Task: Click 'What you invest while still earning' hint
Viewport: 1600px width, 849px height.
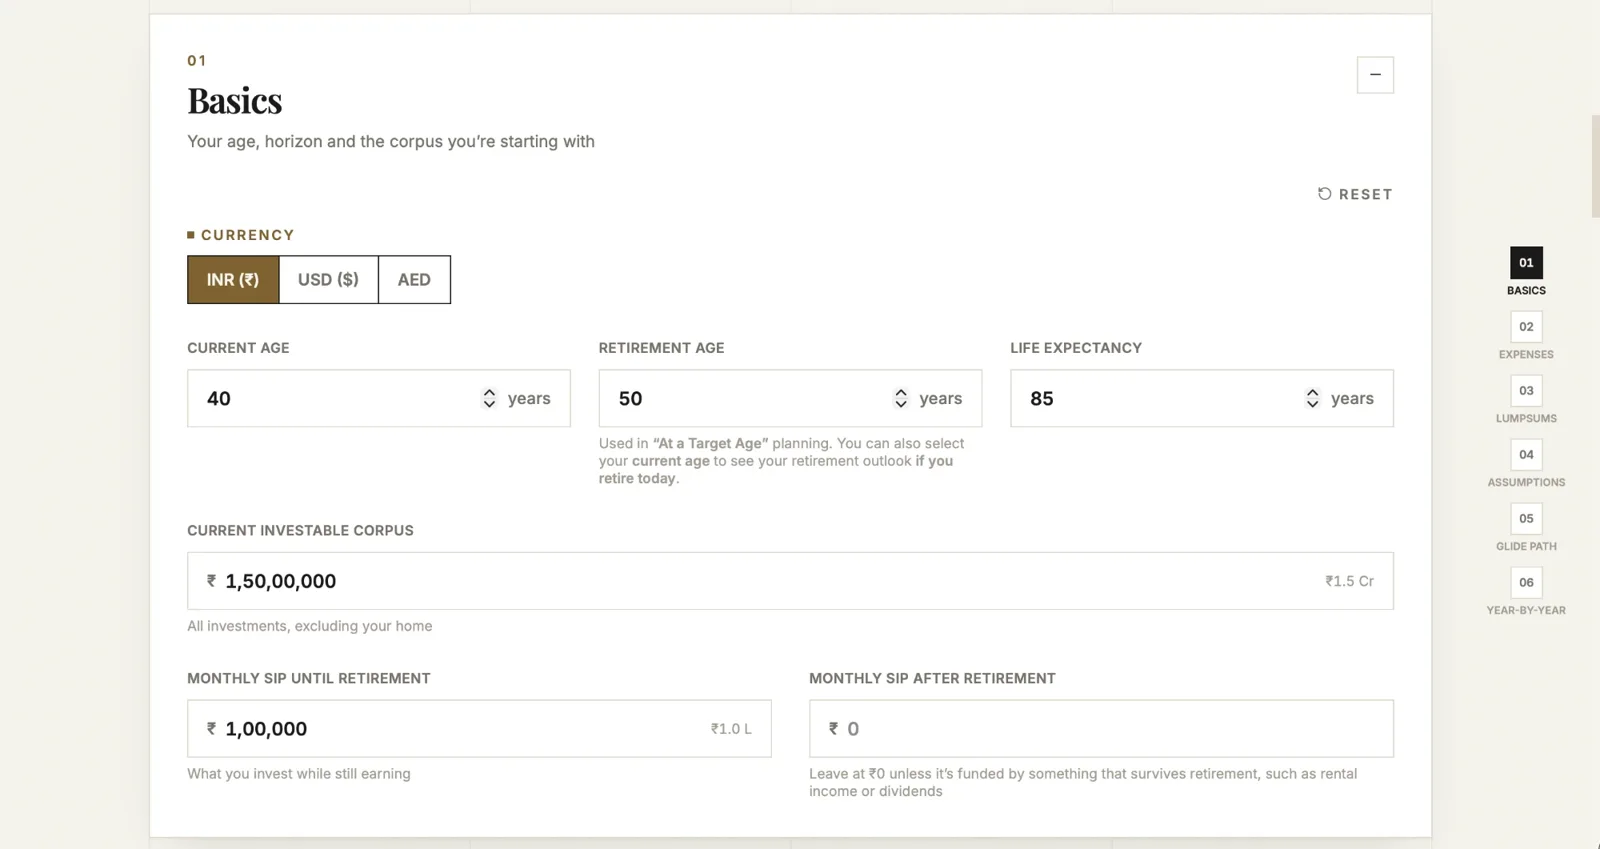Action: click(x=299, y=774)
